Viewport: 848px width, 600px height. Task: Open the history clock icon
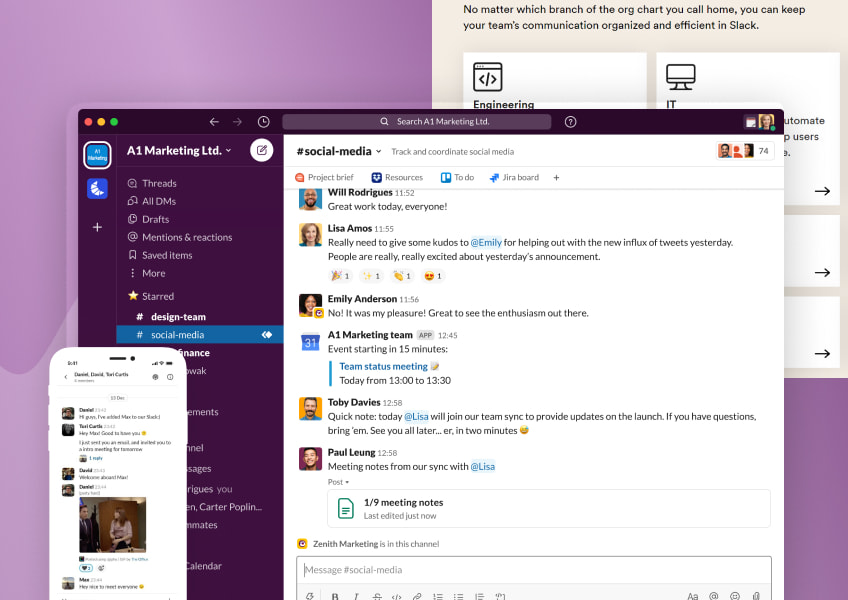pos(263,122)
